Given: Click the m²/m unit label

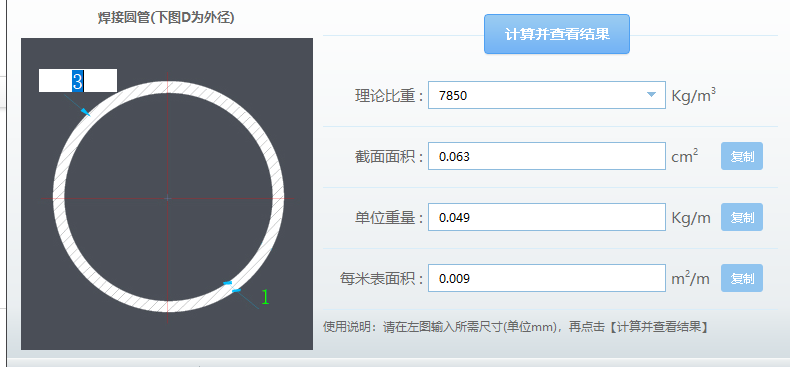Looking at the screenshot, I should coord(690,278).
